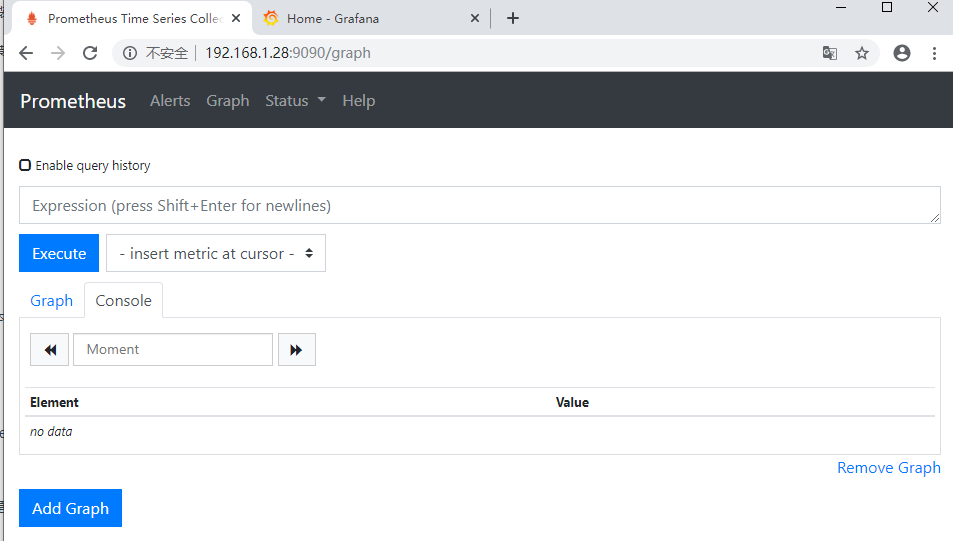Focus the Expression input box
Screen dimensions: 953x541
(x=480, y=205)
